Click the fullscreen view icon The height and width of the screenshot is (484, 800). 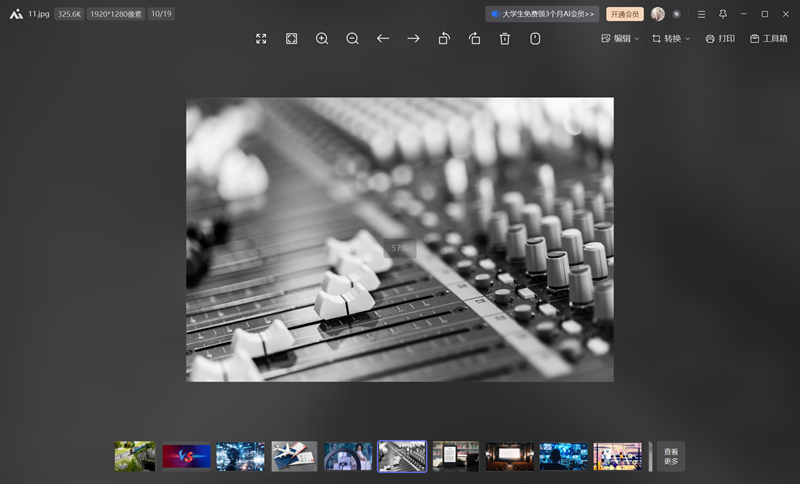261,38
